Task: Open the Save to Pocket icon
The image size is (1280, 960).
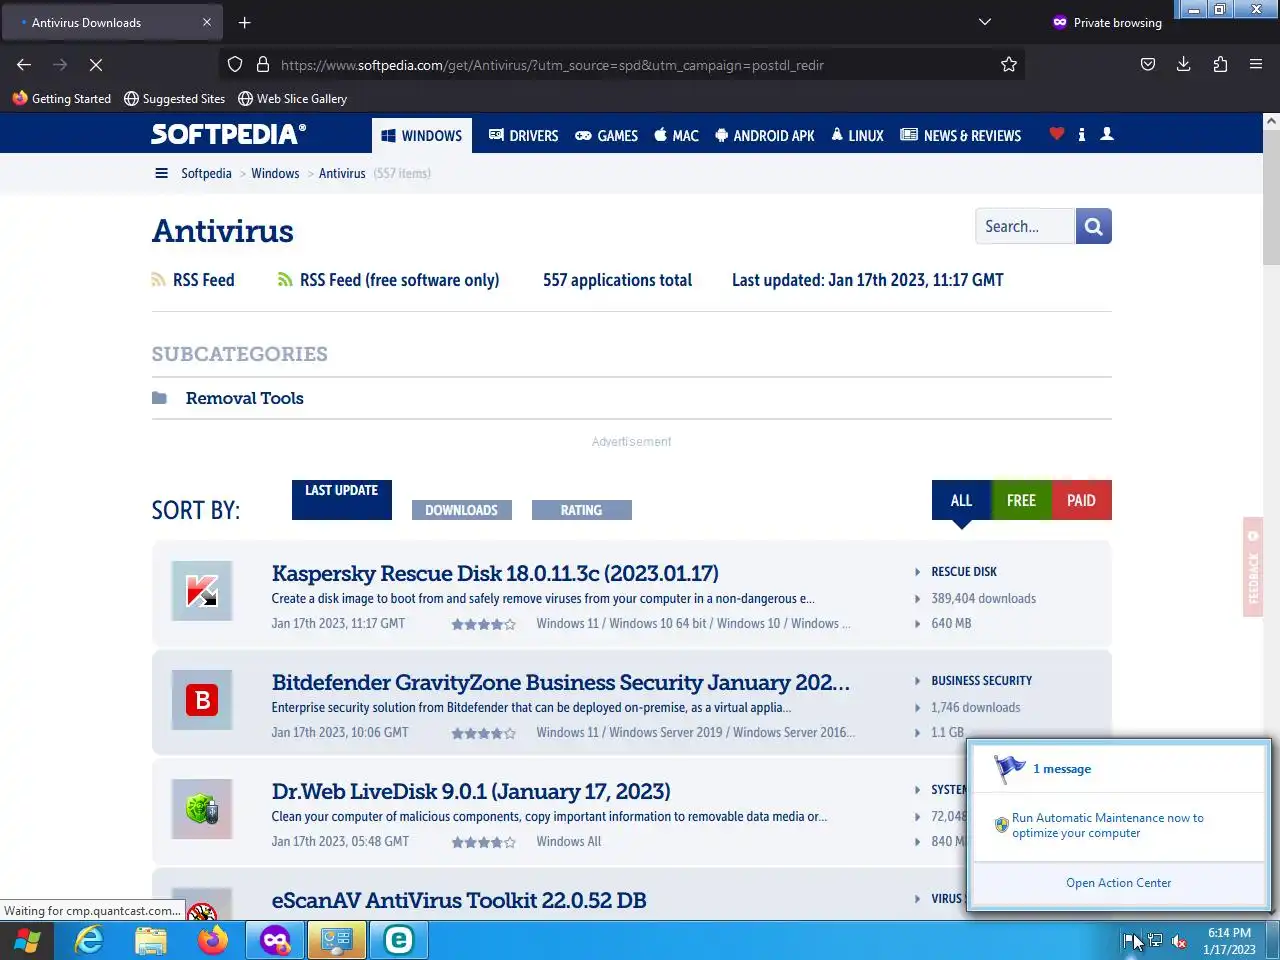Action: tap(1148, 64)
